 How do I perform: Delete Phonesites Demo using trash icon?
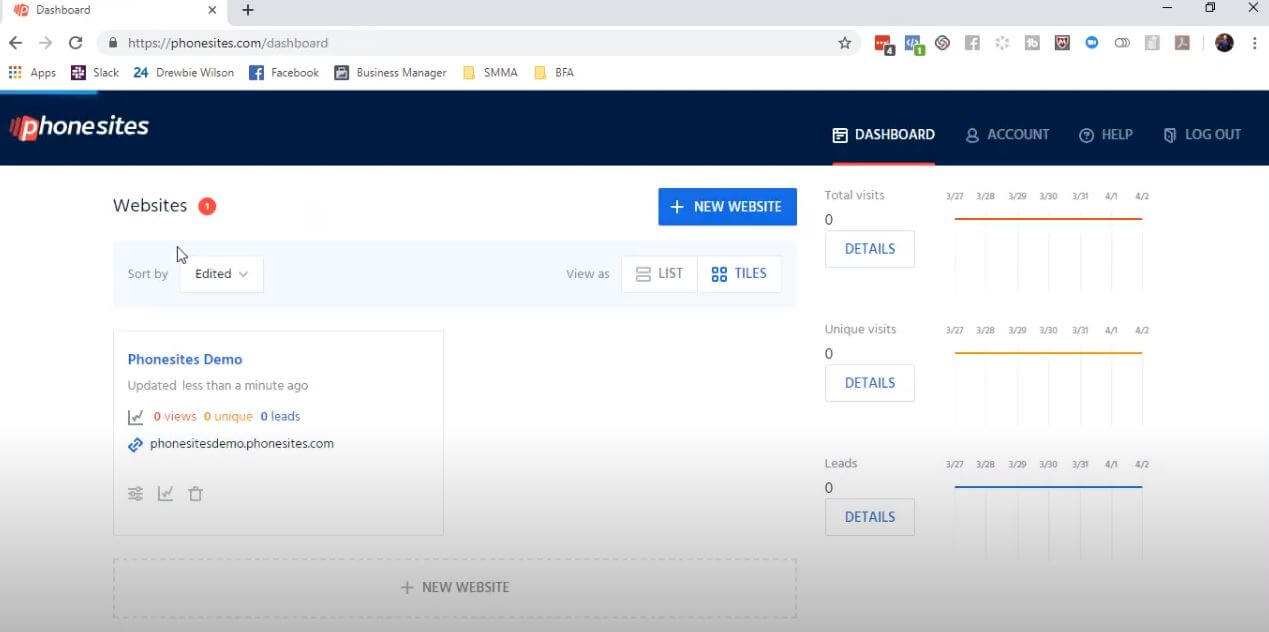pyautogui.click(x=196, y=493)
